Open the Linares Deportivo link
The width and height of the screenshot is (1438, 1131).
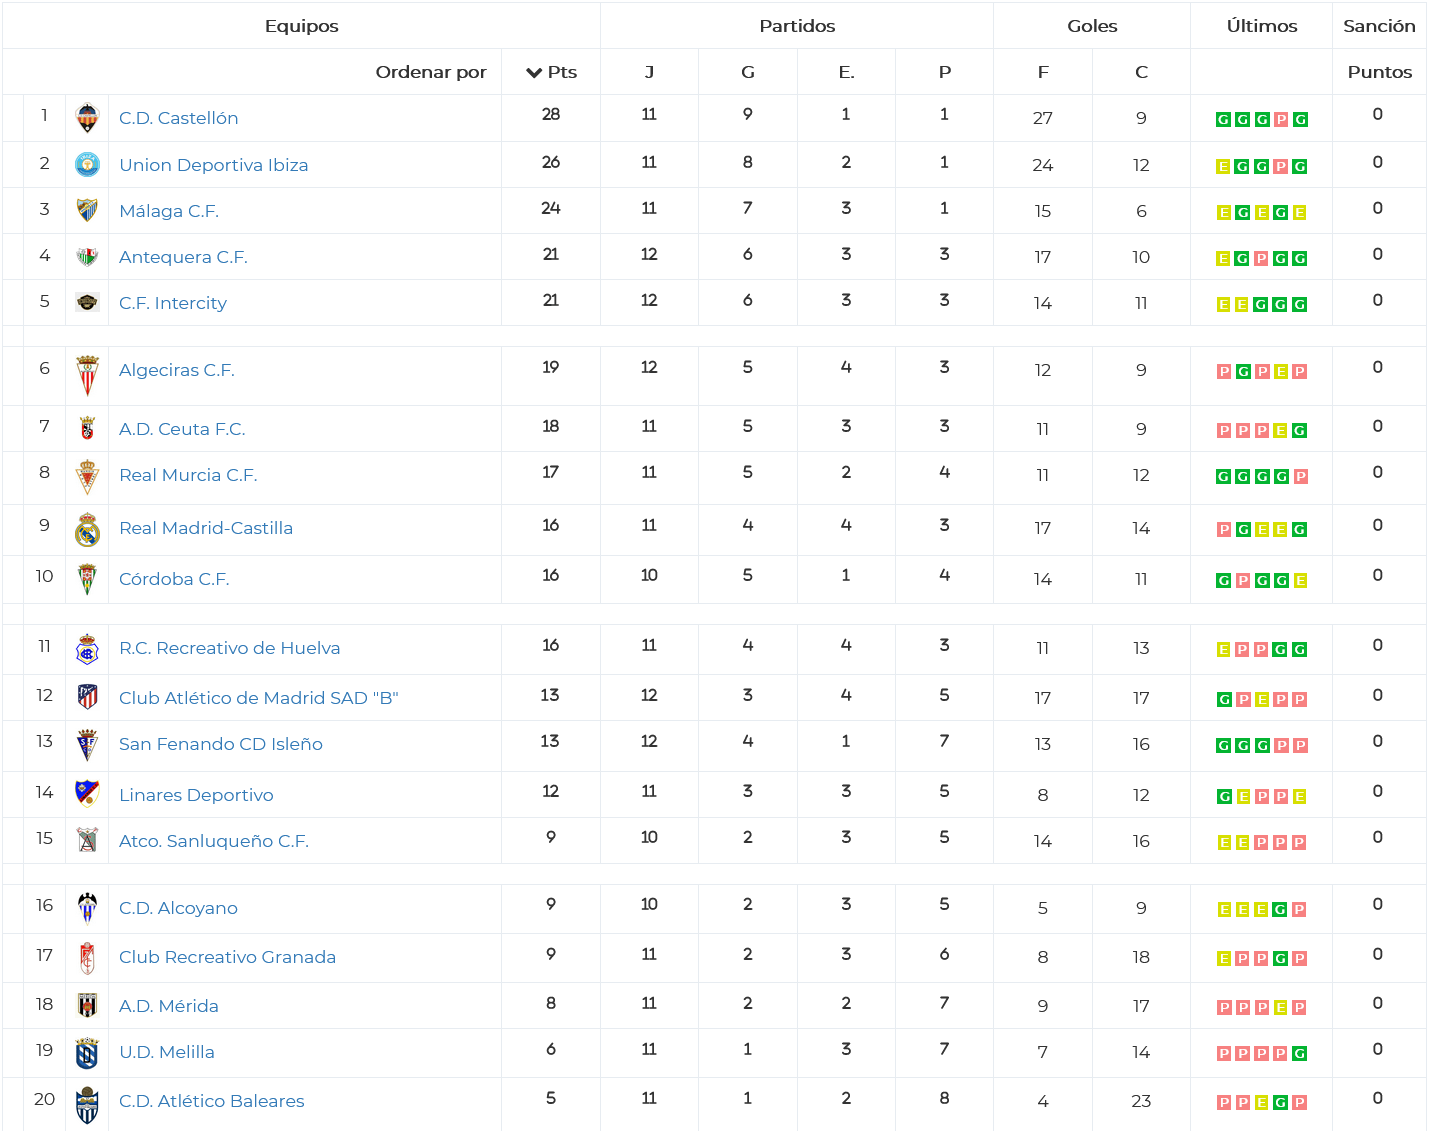(196, 795)
